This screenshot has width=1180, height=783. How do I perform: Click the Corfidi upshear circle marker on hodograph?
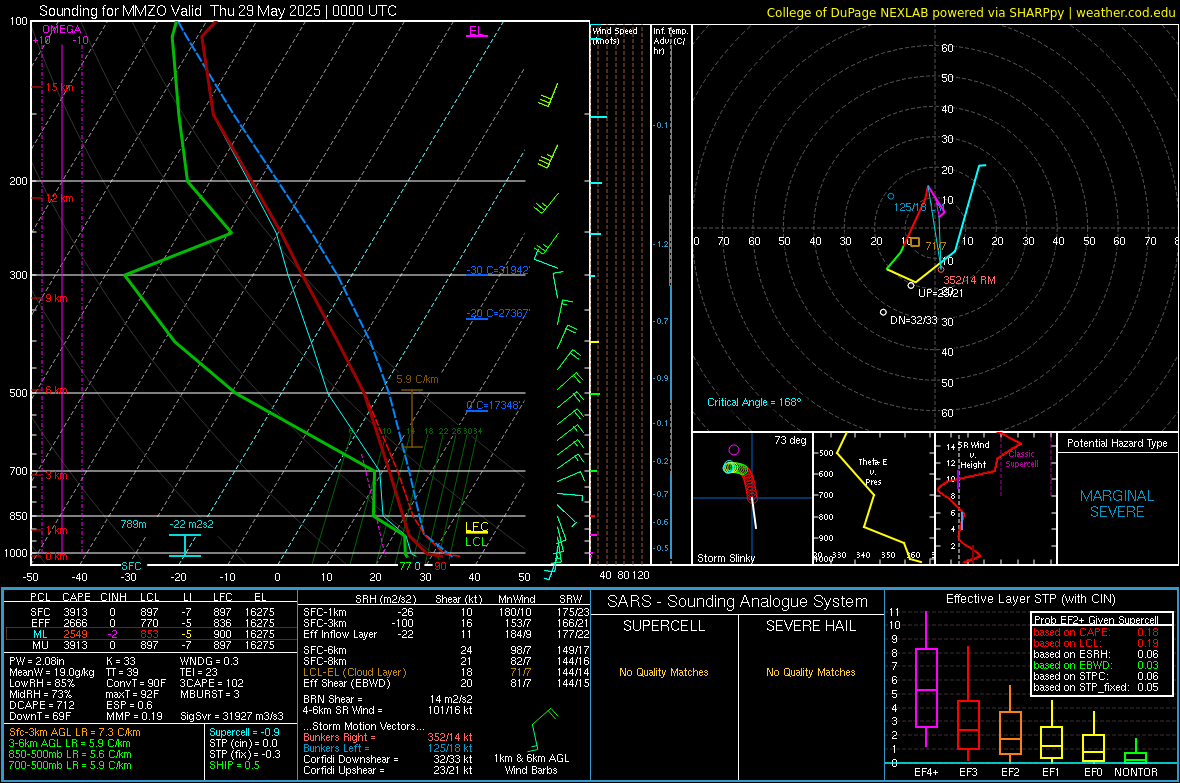coord(911,285)
